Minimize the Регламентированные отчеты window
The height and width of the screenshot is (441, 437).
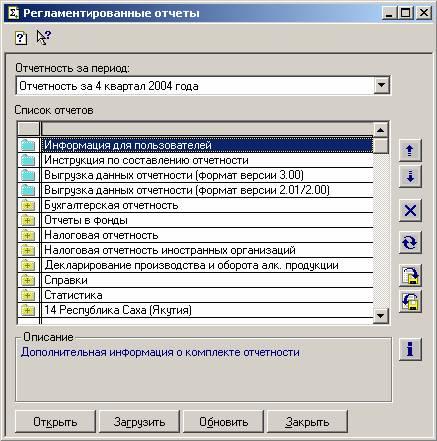point(389,13)
